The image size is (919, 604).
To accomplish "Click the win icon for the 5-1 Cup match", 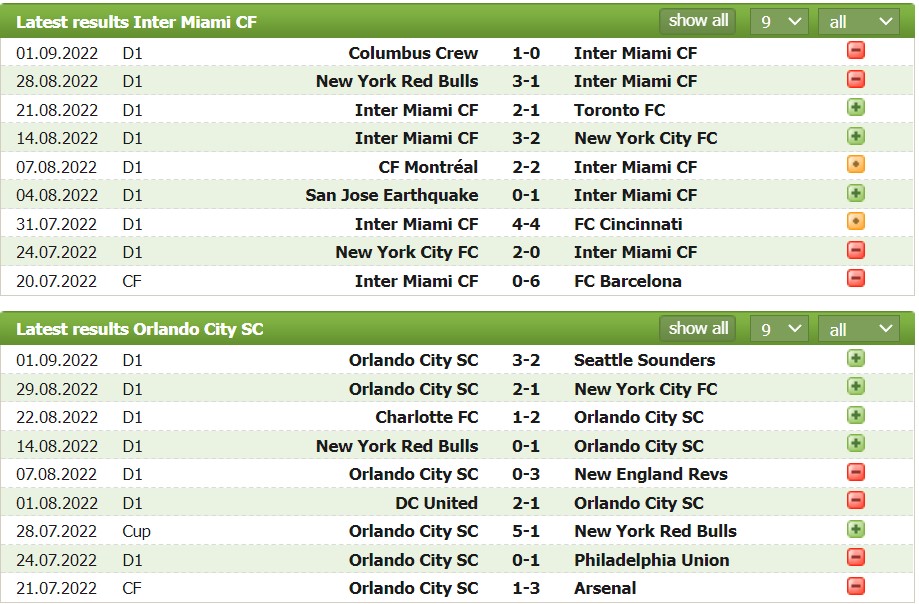I will 855,531.
